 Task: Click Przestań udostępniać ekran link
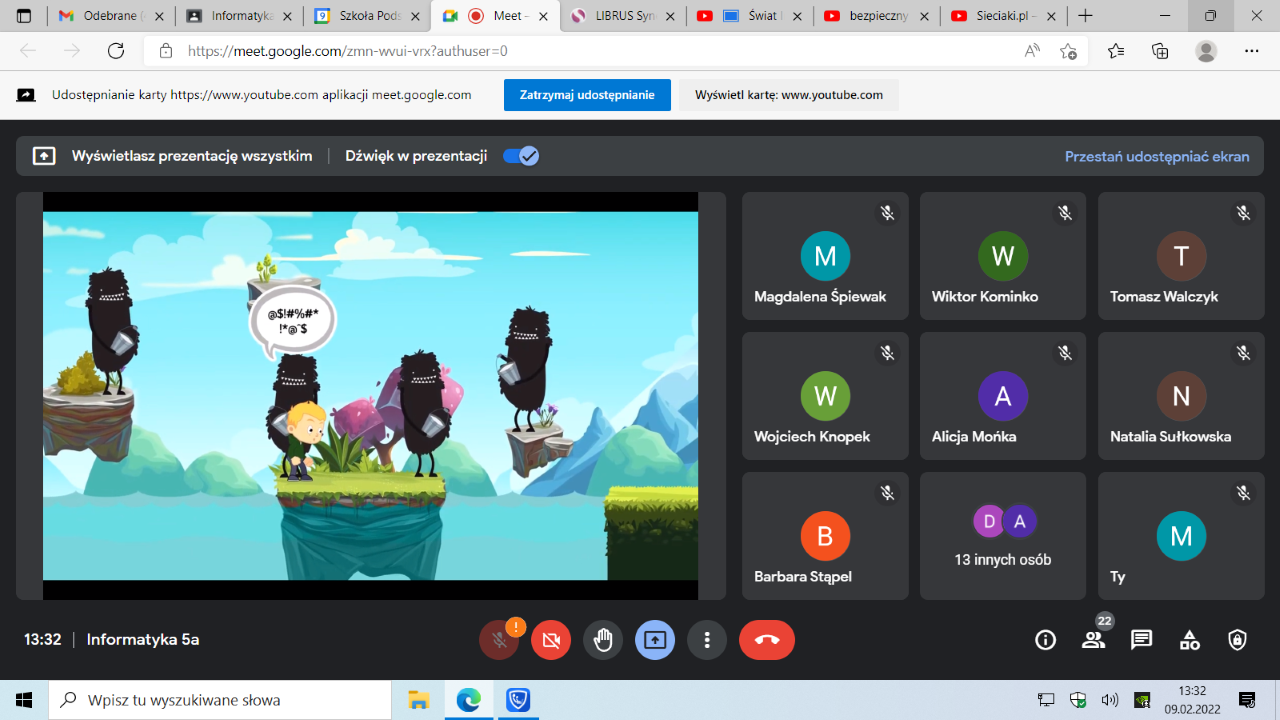click(x=1156, y=156)
